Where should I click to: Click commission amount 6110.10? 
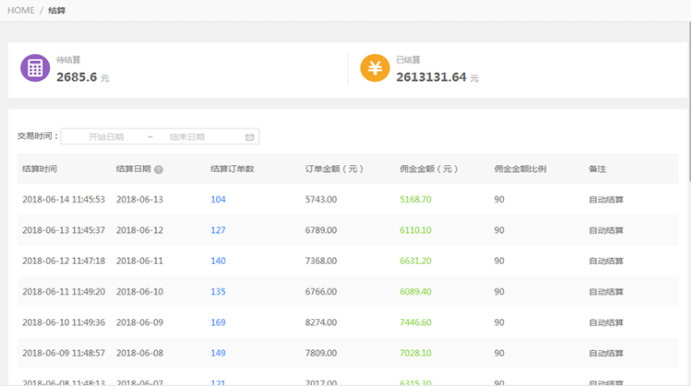[416, 230]
